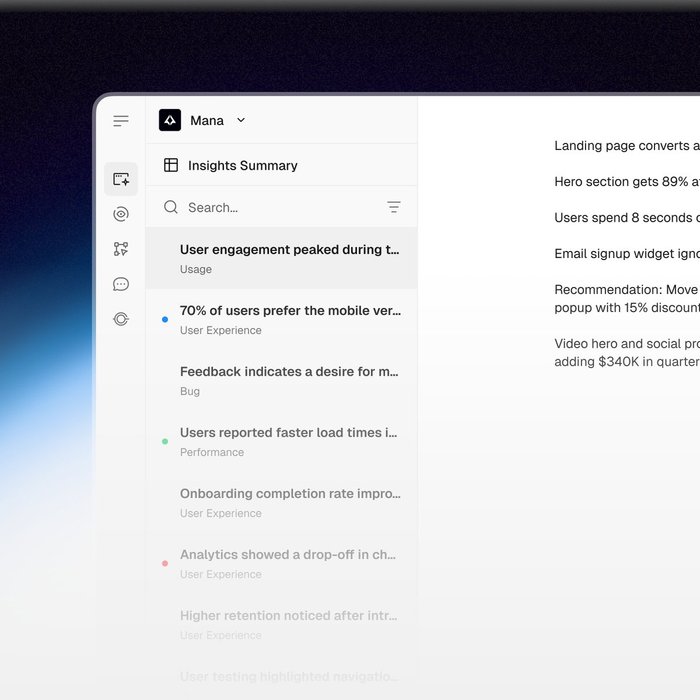
Task: Expand the Mana workspace dropdown chevron
Action: tap(241, 120)
